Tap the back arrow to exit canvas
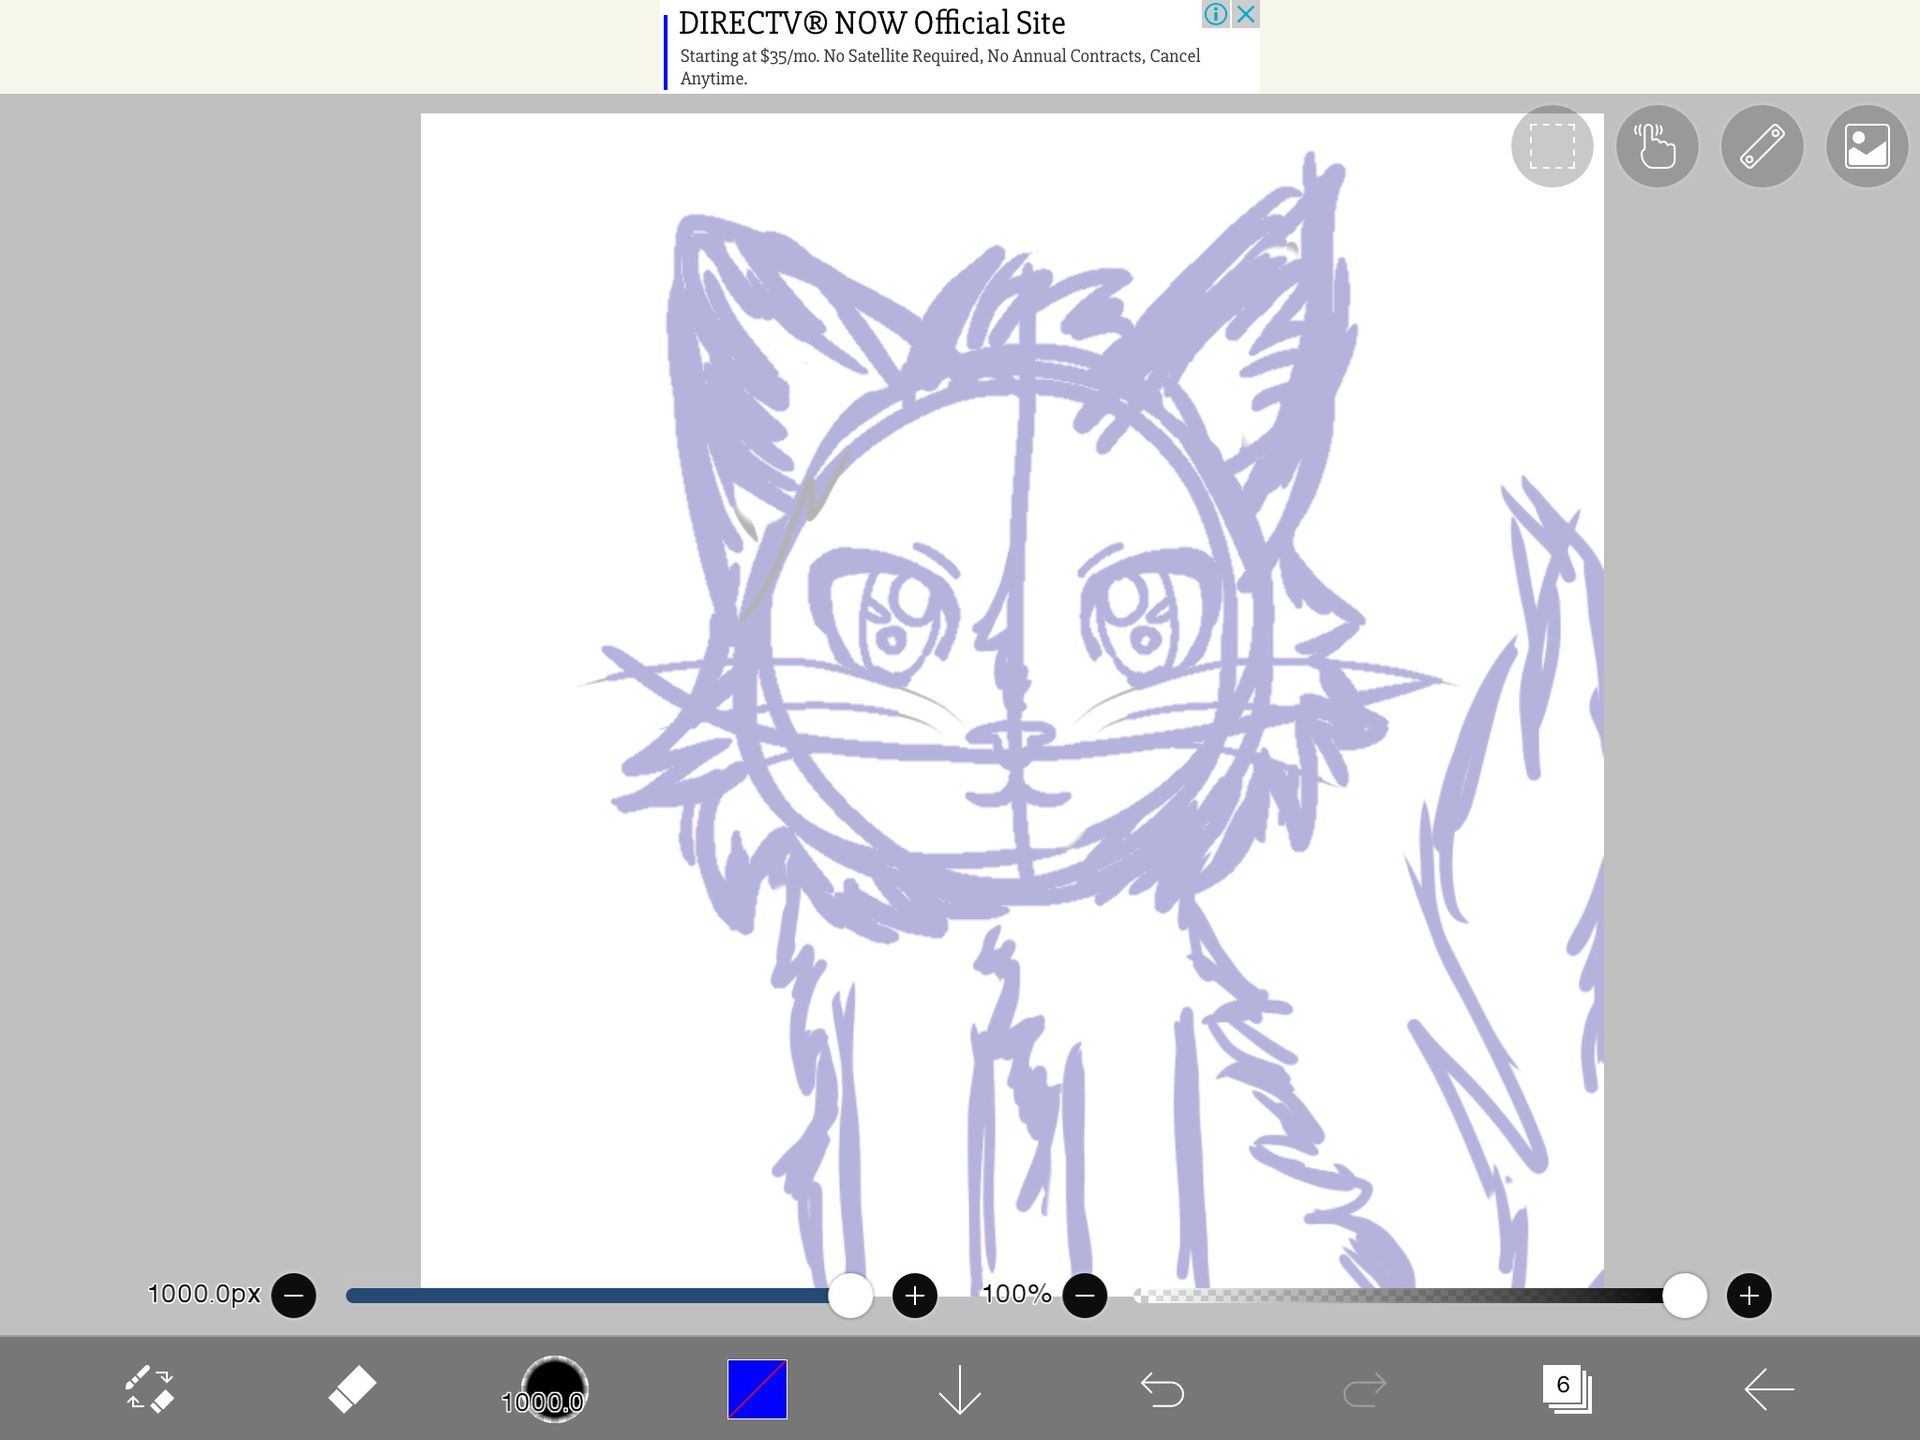This screenshot has width=1920, height=1440. (x=1769, y=1389)
